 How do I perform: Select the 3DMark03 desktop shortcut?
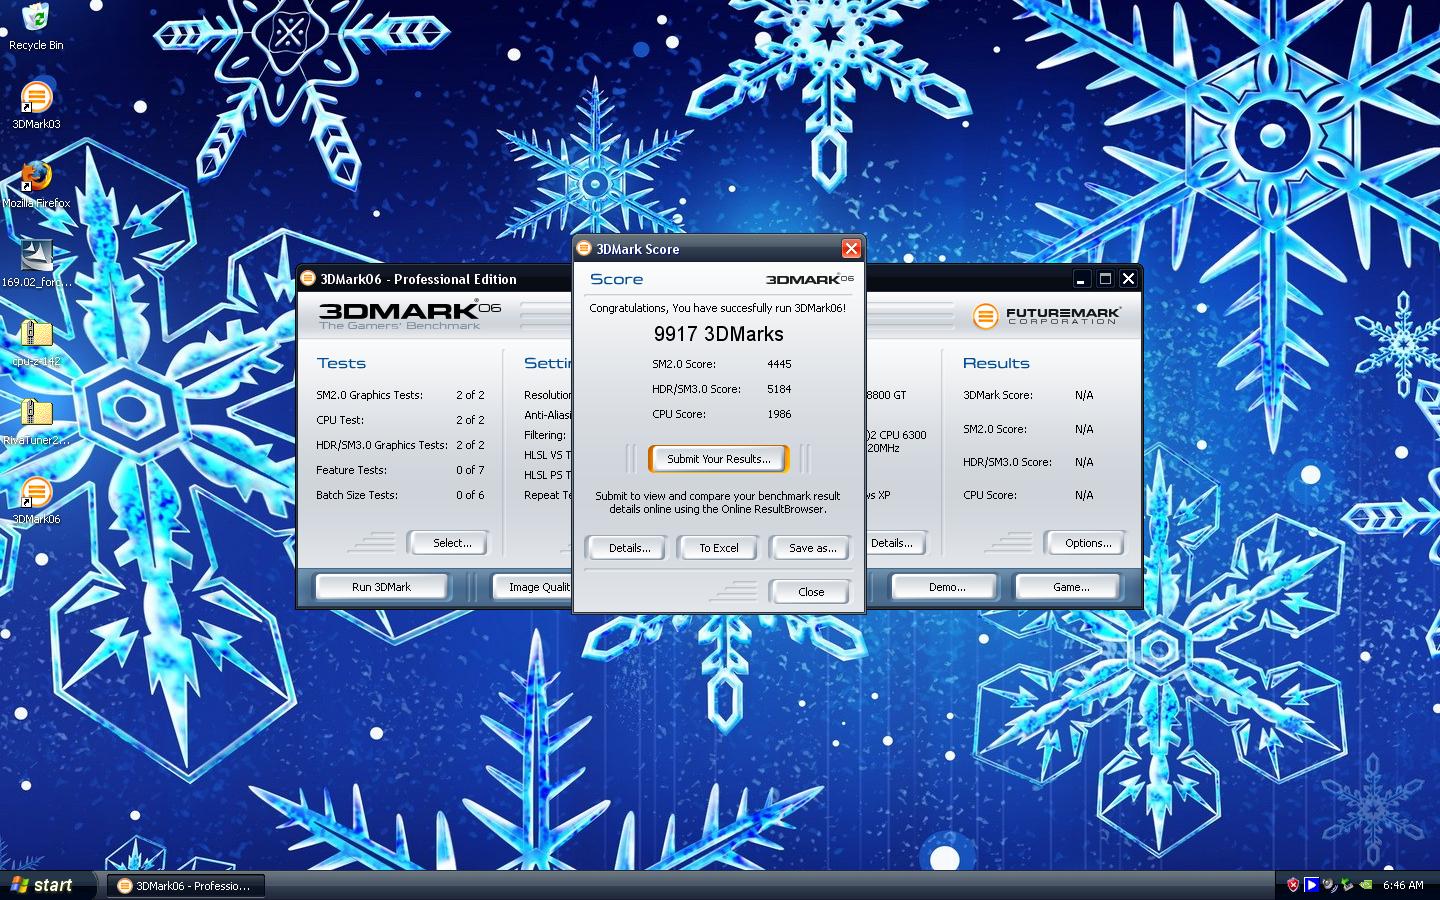36,105
